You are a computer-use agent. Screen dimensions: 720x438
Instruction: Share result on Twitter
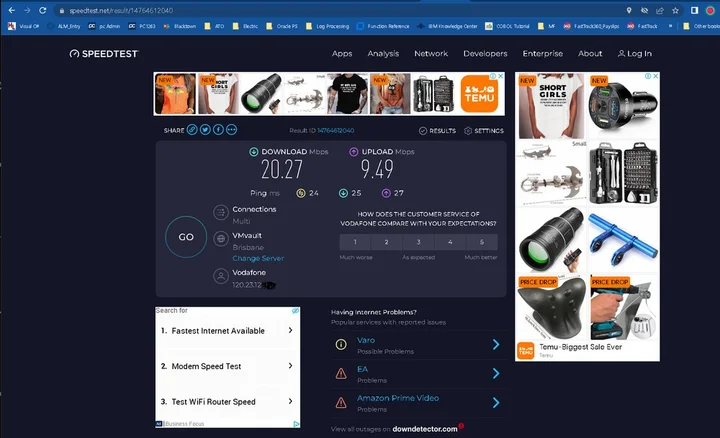point(206,130)
